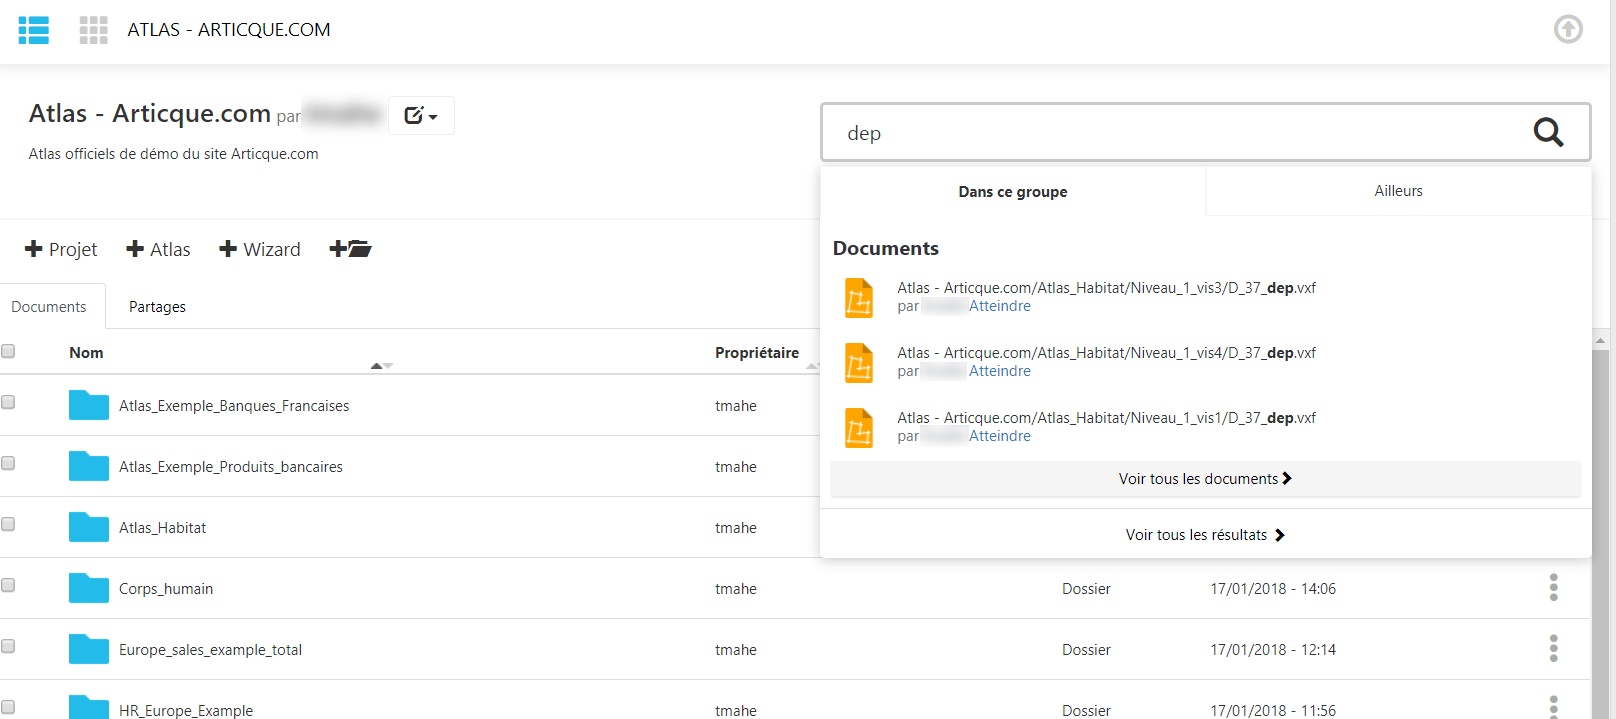Switch to the list view icon
Screen dimensions: 1616x719
pyautogui.click(x=34, y=30)
